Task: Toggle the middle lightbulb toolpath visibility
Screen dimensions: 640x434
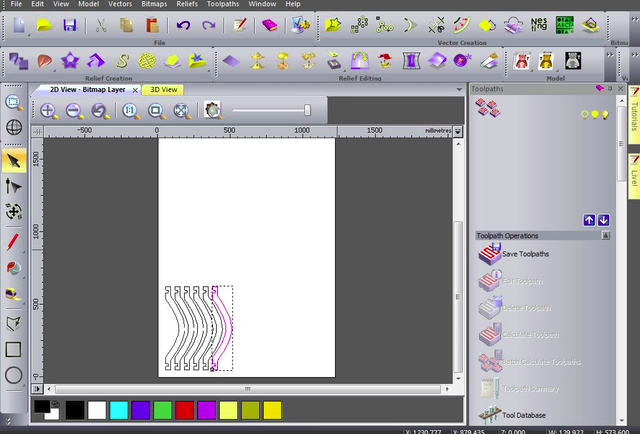Action: point(595,115)
